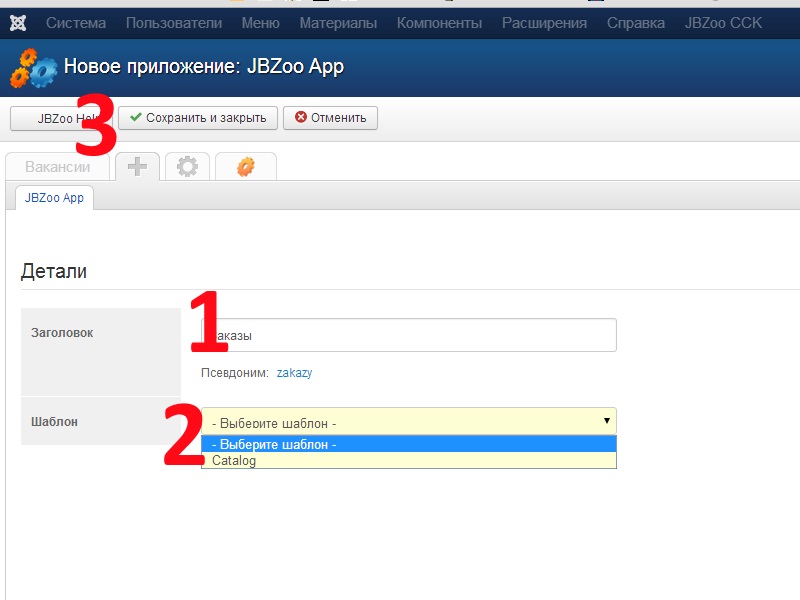800x600 pixels.
Task: Open the orange gear tab
Action: click(246, 166)
